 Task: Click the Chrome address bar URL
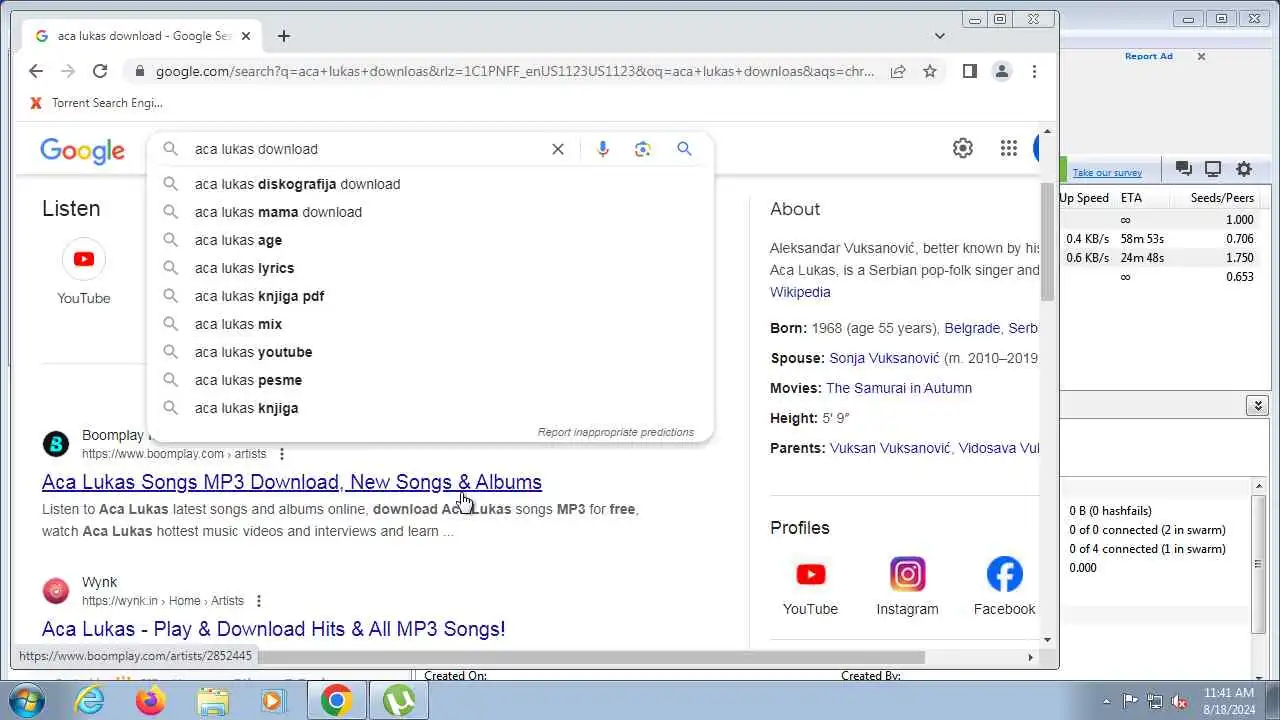pyautogui.click(x=515, y=71)
